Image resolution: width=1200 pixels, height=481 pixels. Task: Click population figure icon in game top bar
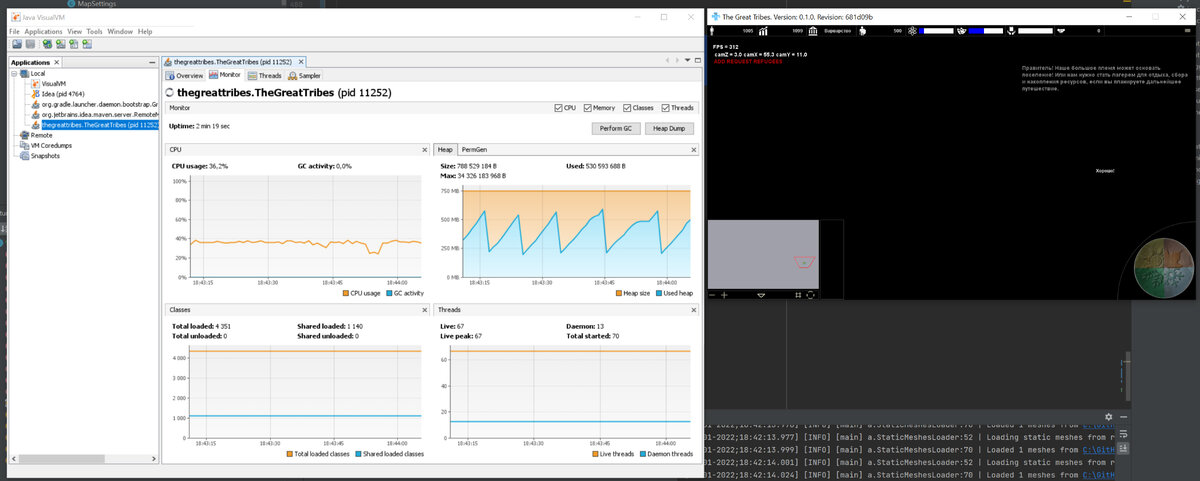(x=713, y=31)
